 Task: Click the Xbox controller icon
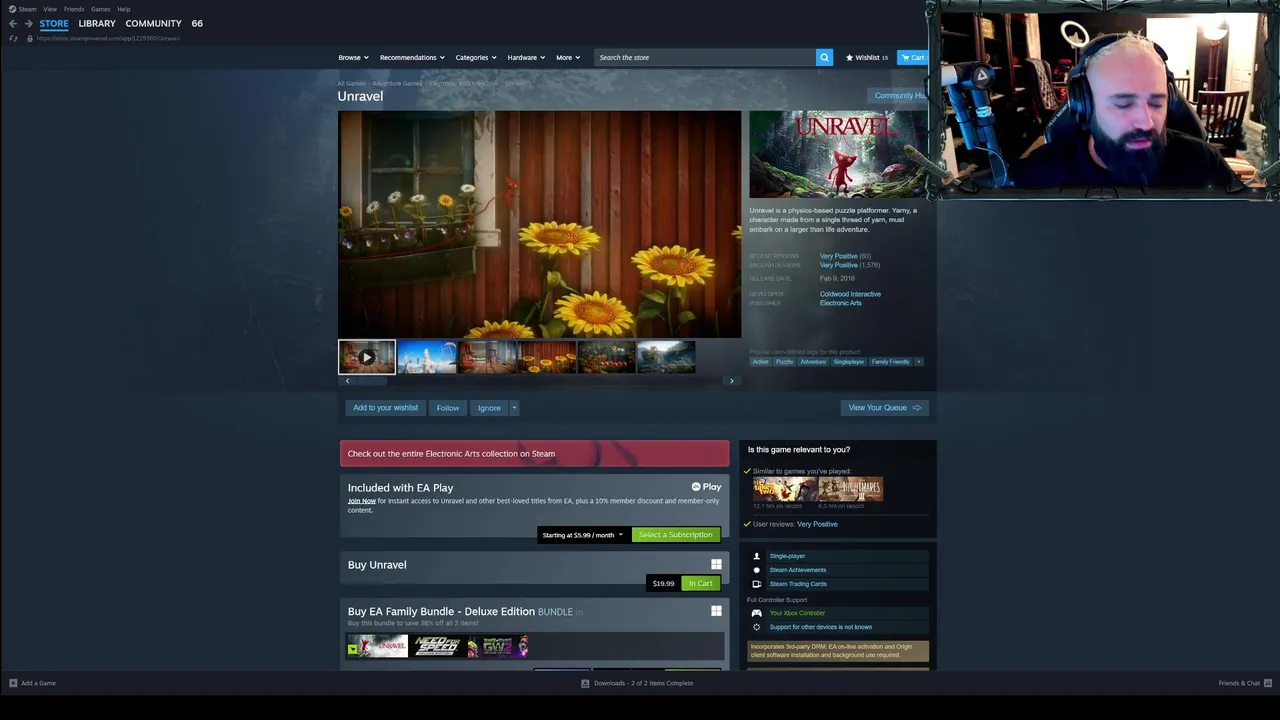point(756,613)
